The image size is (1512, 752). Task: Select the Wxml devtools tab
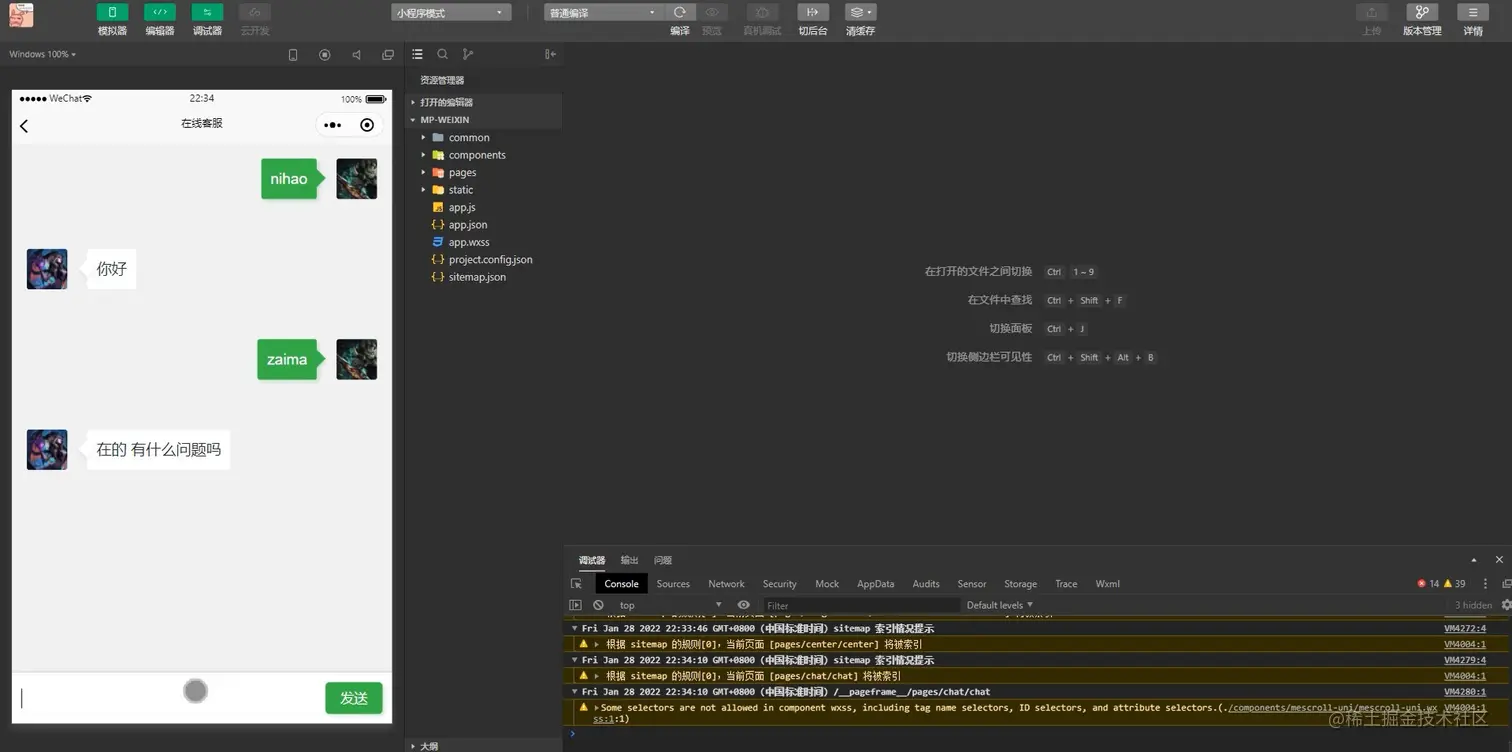pyautogui.click(x=1108, y=584)
